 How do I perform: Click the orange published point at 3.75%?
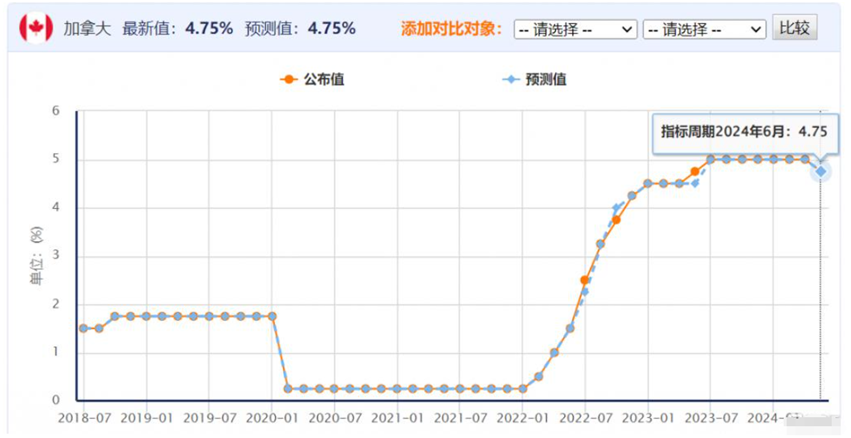(x=616, y=220)
